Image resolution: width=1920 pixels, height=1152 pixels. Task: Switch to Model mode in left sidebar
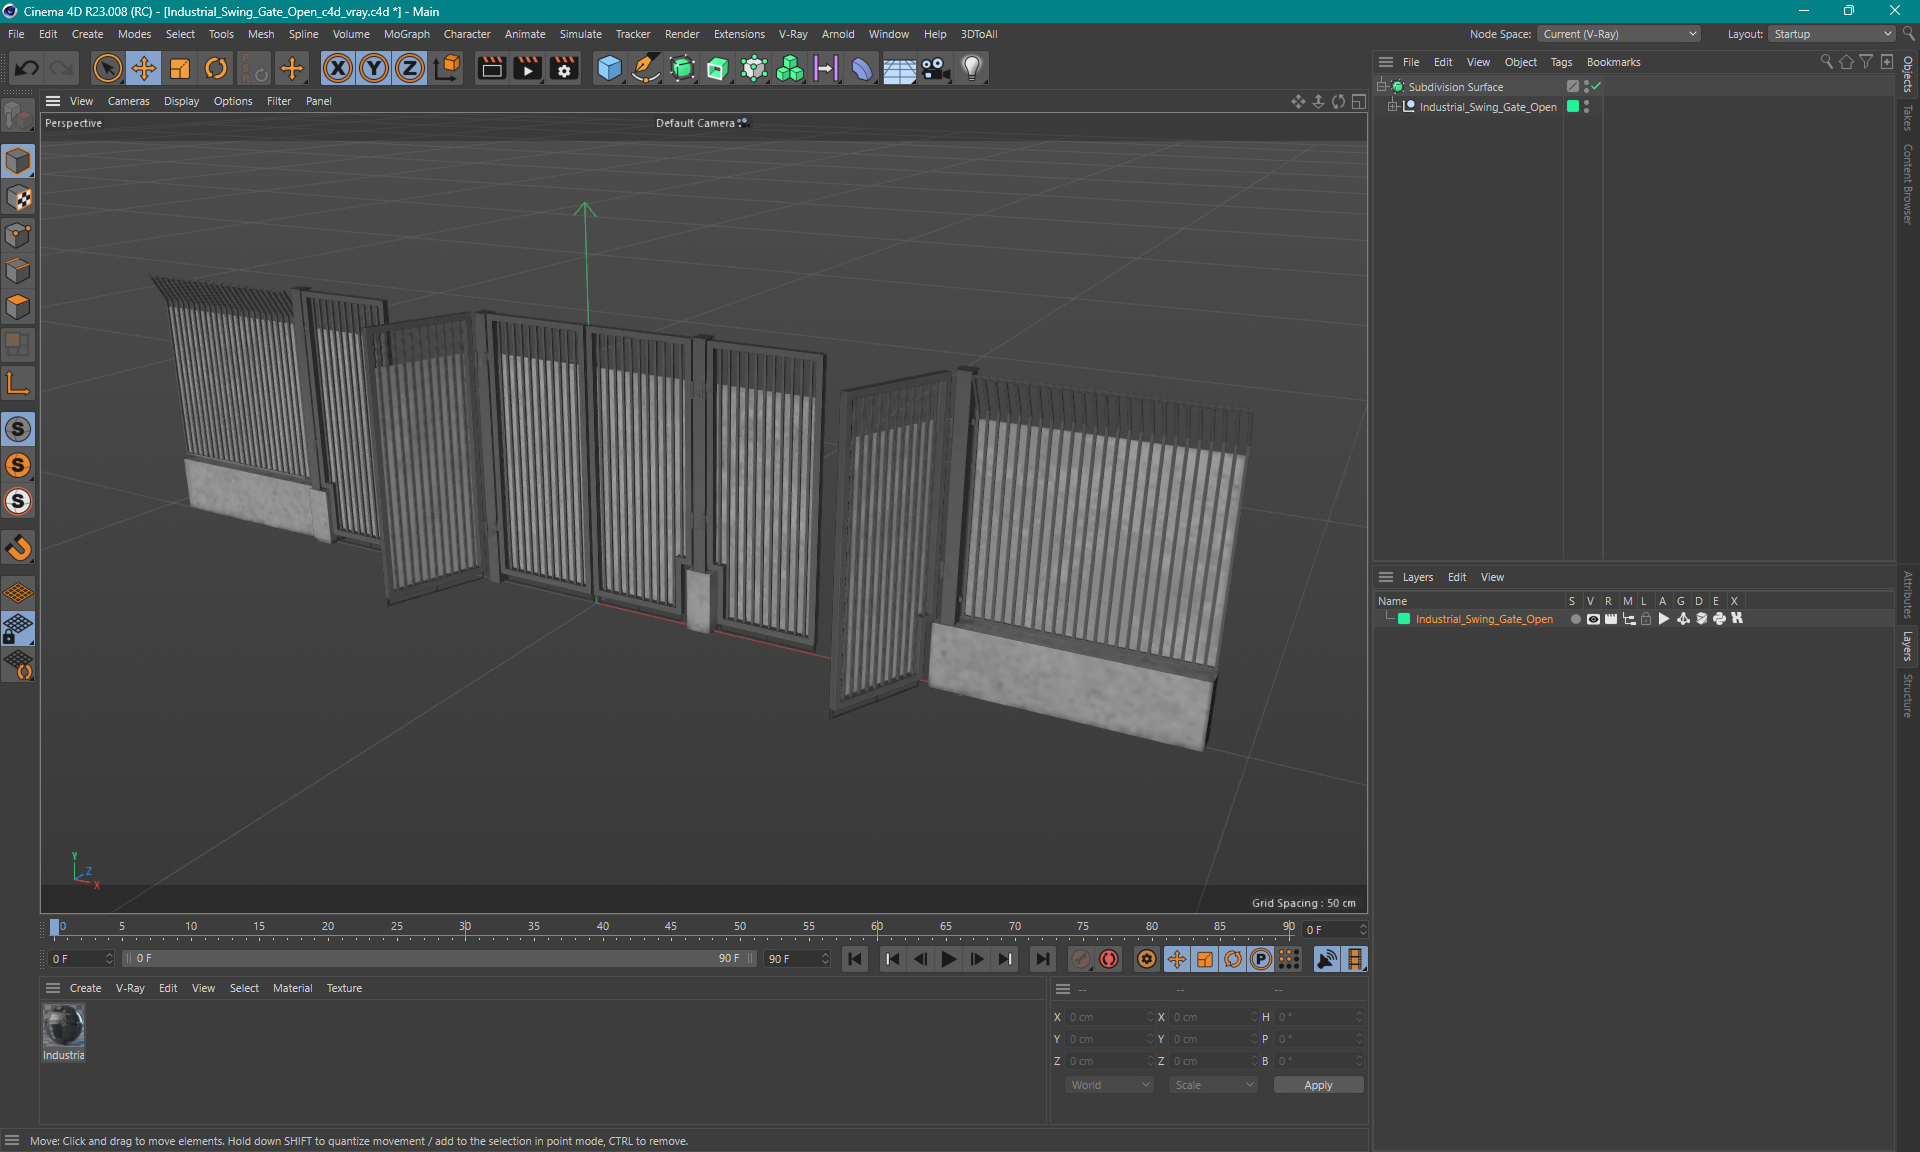(x=18, y=161)
